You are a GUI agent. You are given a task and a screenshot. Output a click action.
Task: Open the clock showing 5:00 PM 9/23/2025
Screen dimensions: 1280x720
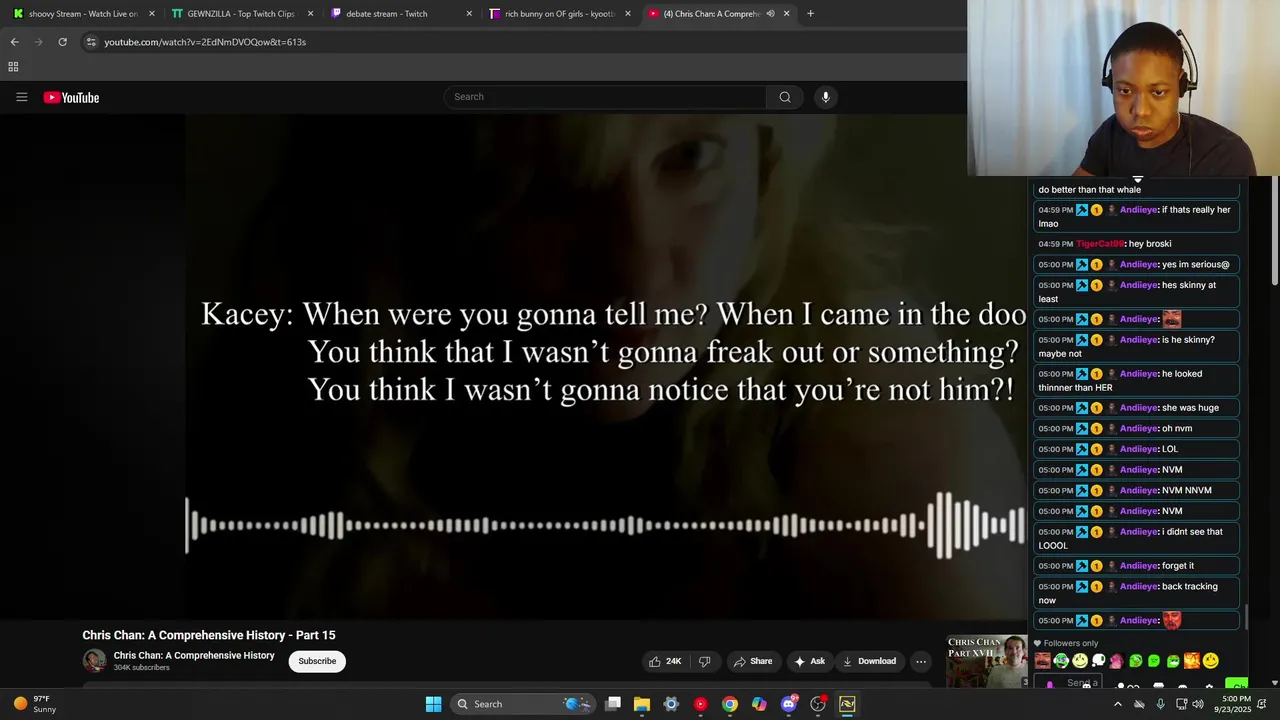pos(1235,704)
